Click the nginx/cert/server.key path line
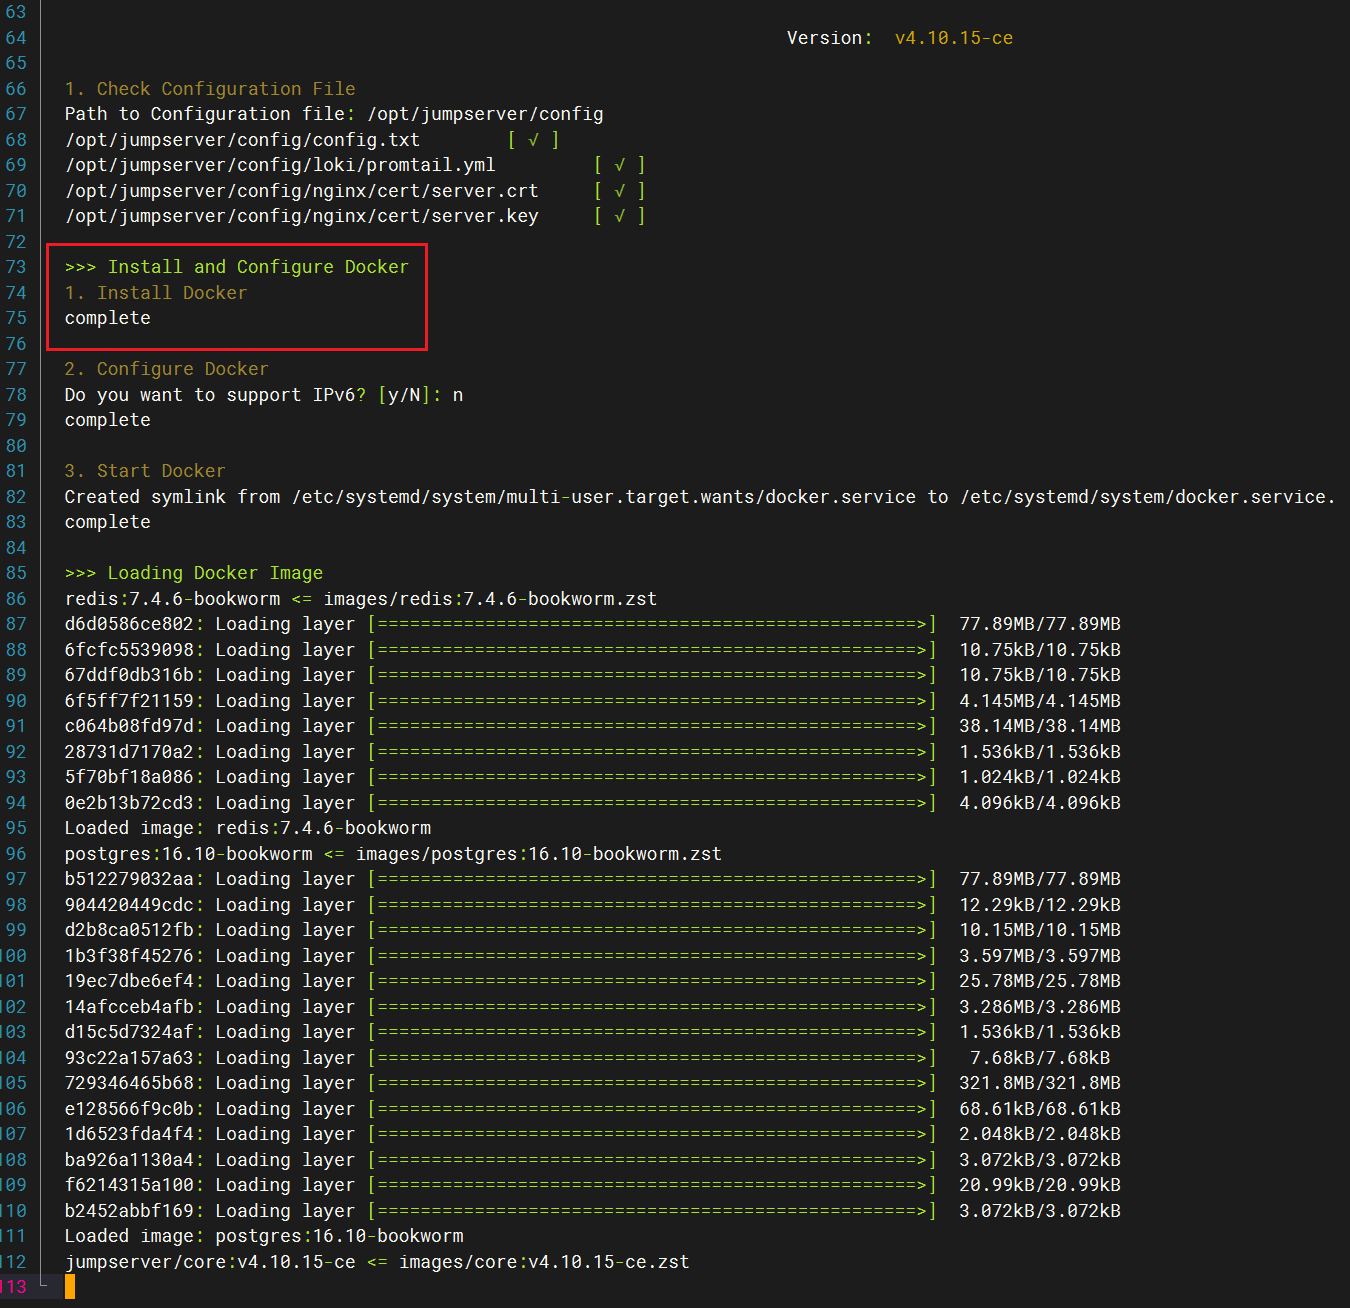 click(302, 216)
